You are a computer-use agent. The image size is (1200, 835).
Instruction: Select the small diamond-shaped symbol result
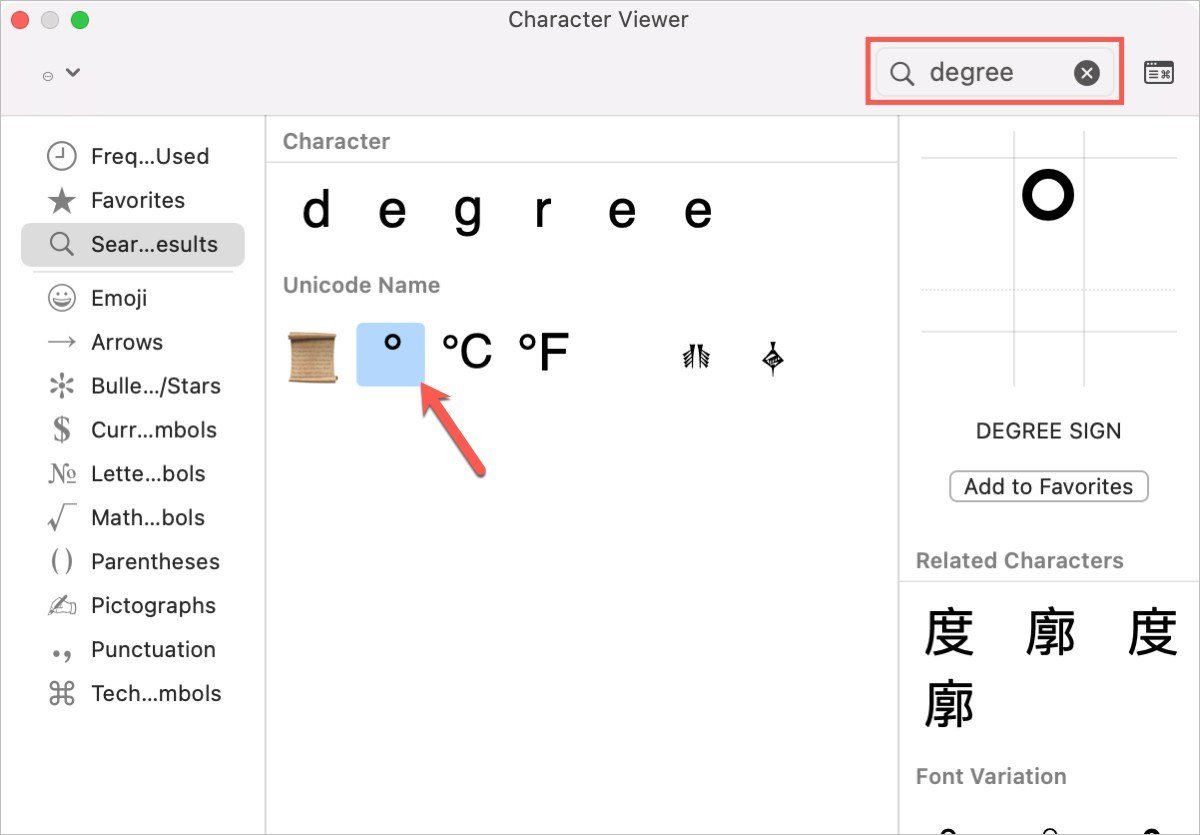click(772, 357)
